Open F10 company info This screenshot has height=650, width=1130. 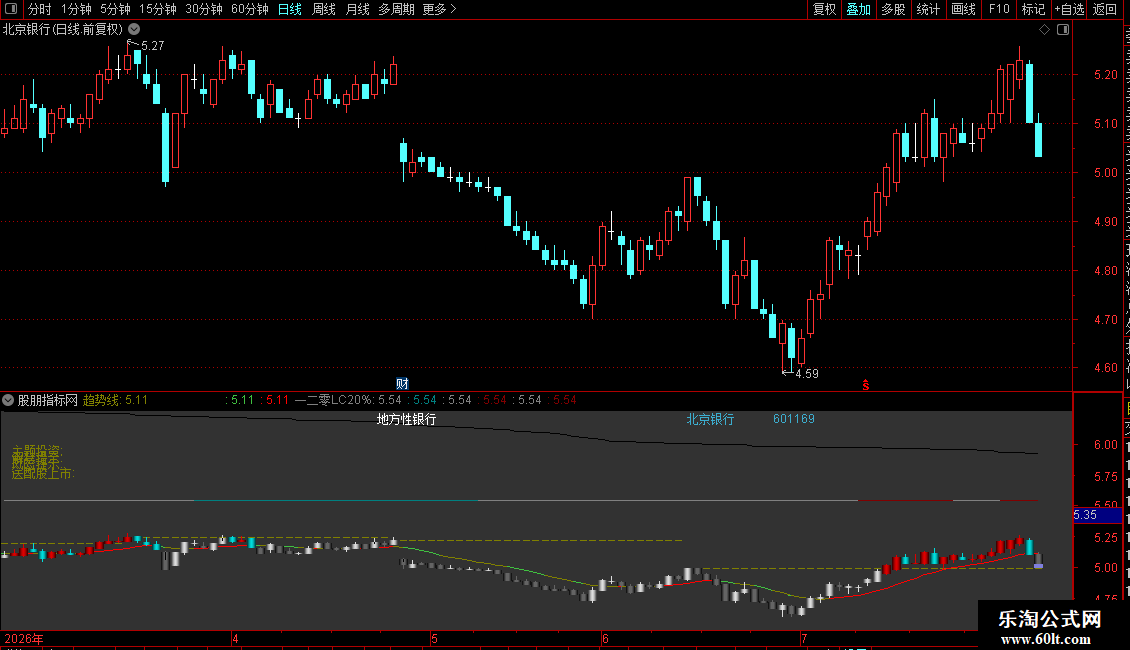click(x=999, y=9)
